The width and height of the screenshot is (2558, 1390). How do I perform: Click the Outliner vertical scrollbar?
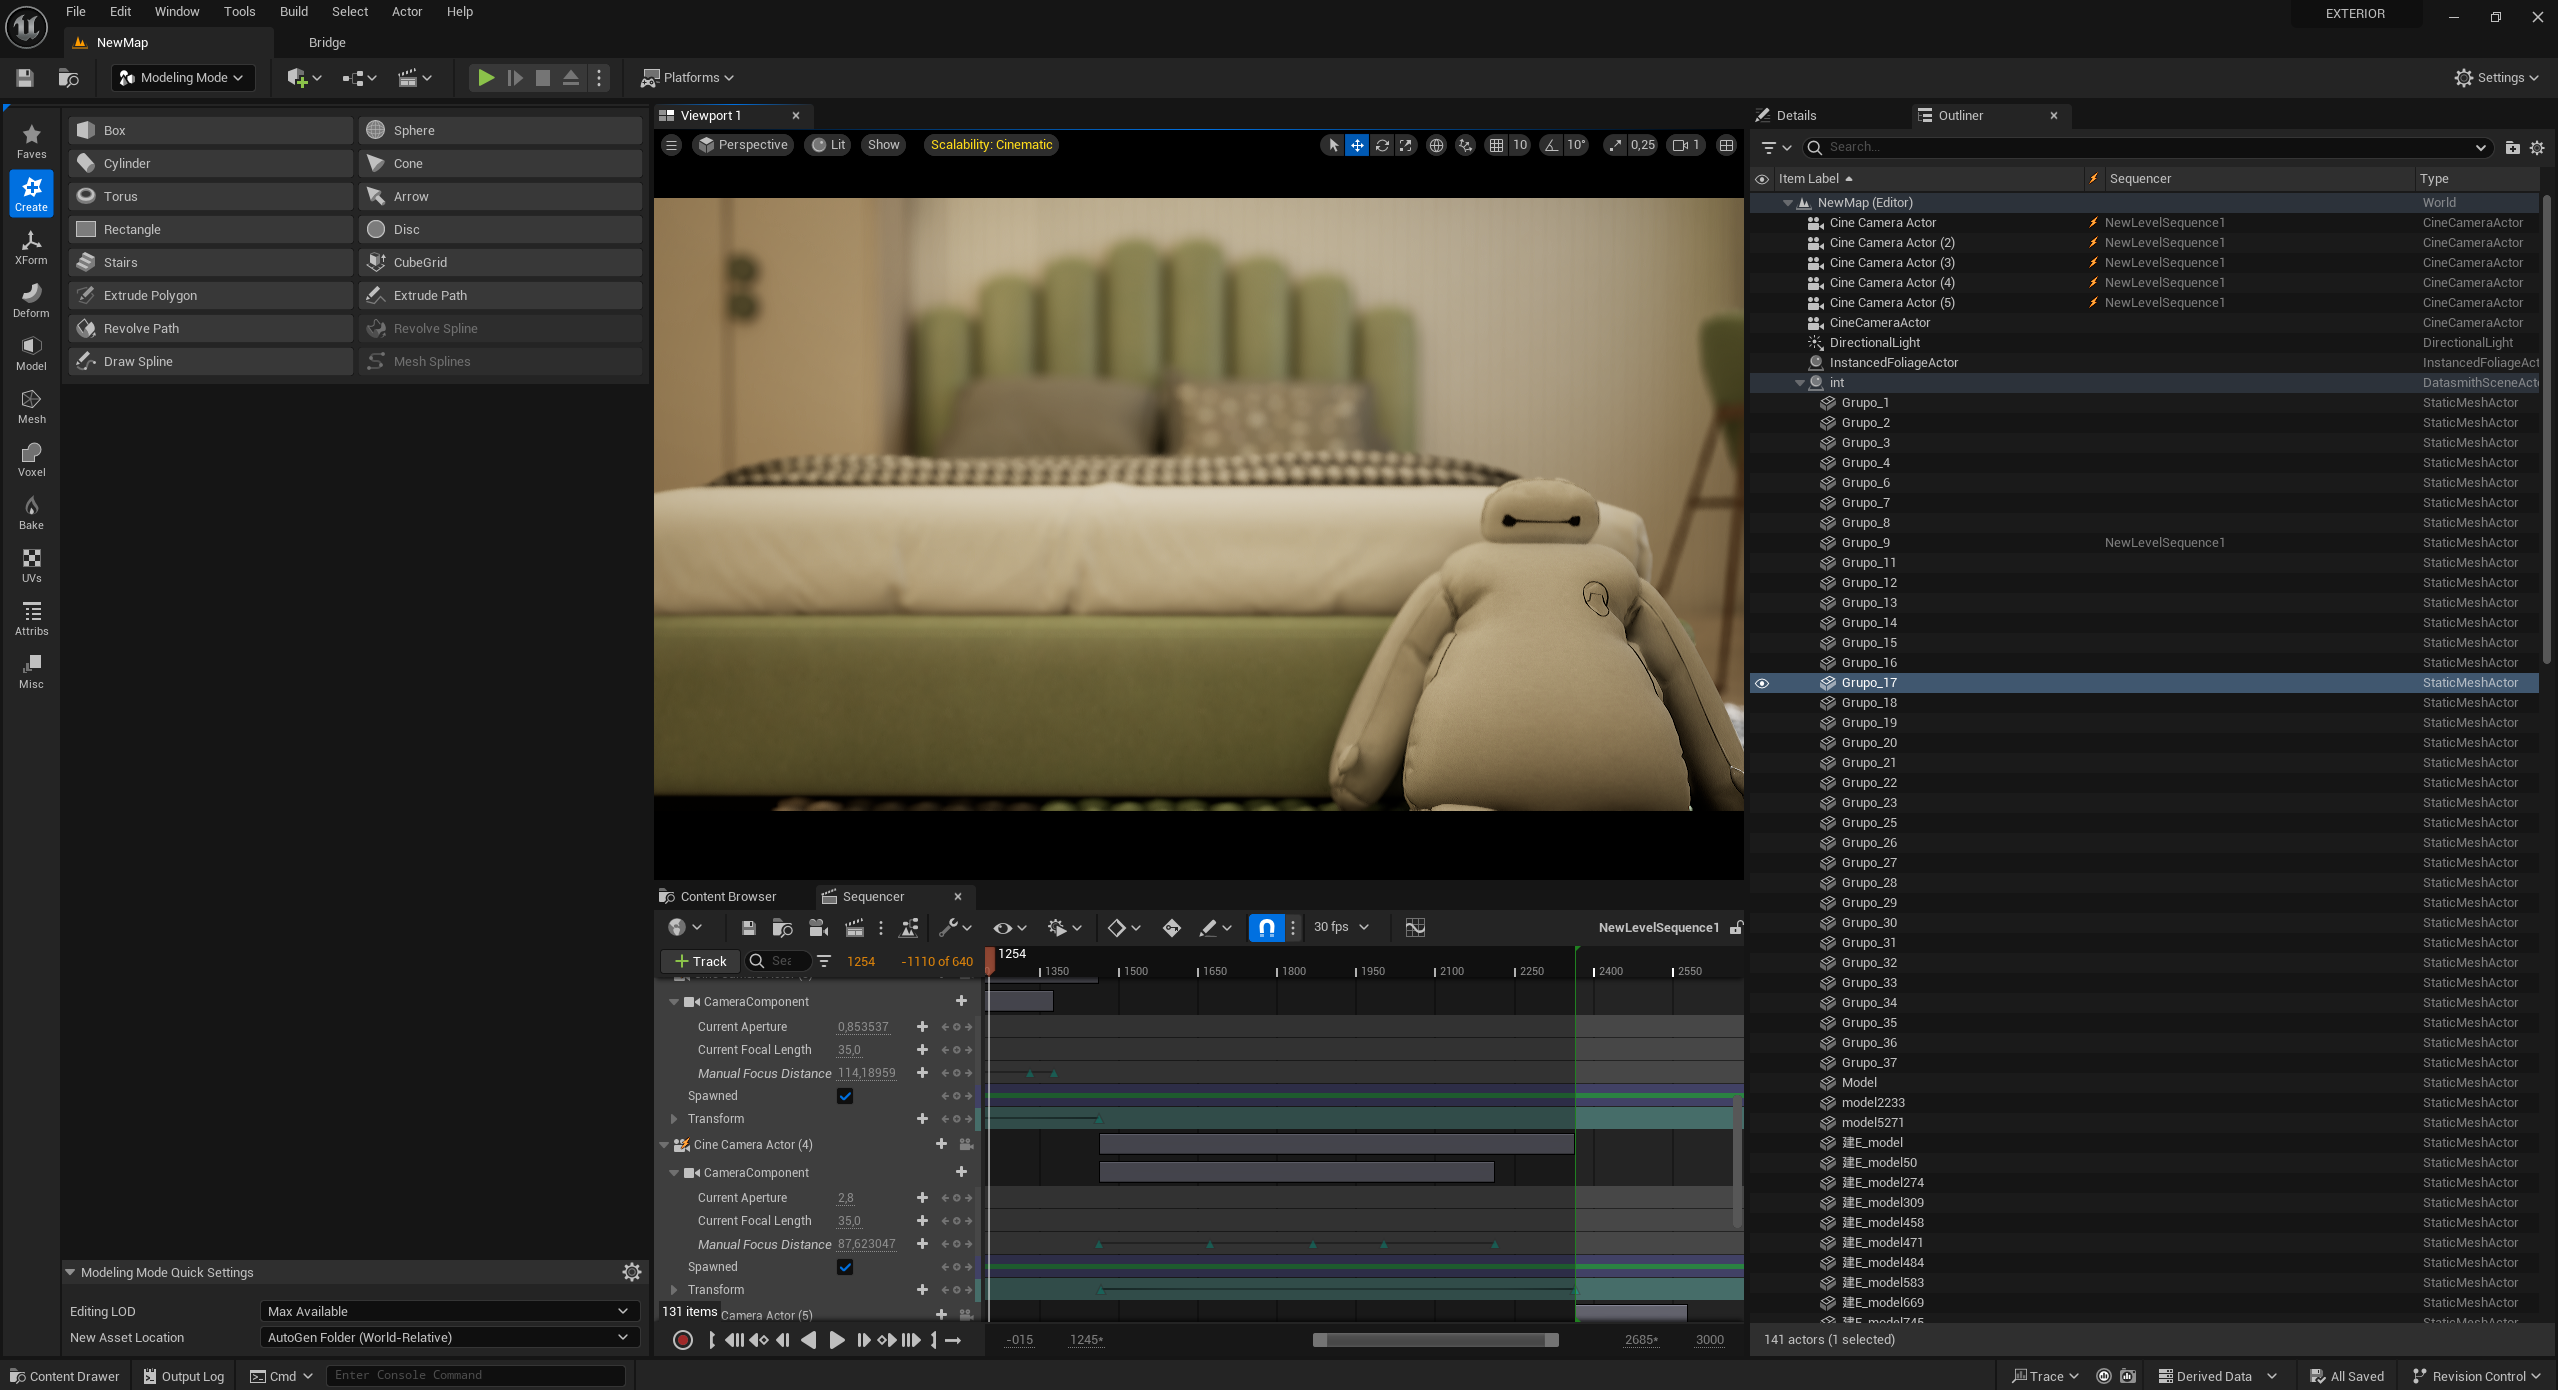pyautogui.click(x=2545, y=430)
